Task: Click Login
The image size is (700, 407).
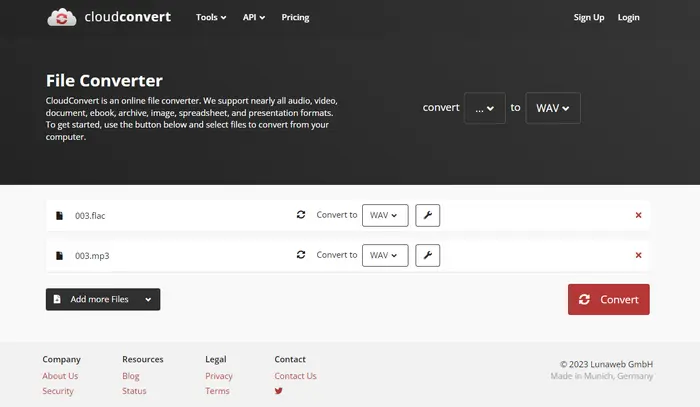Action: point(628,17)
